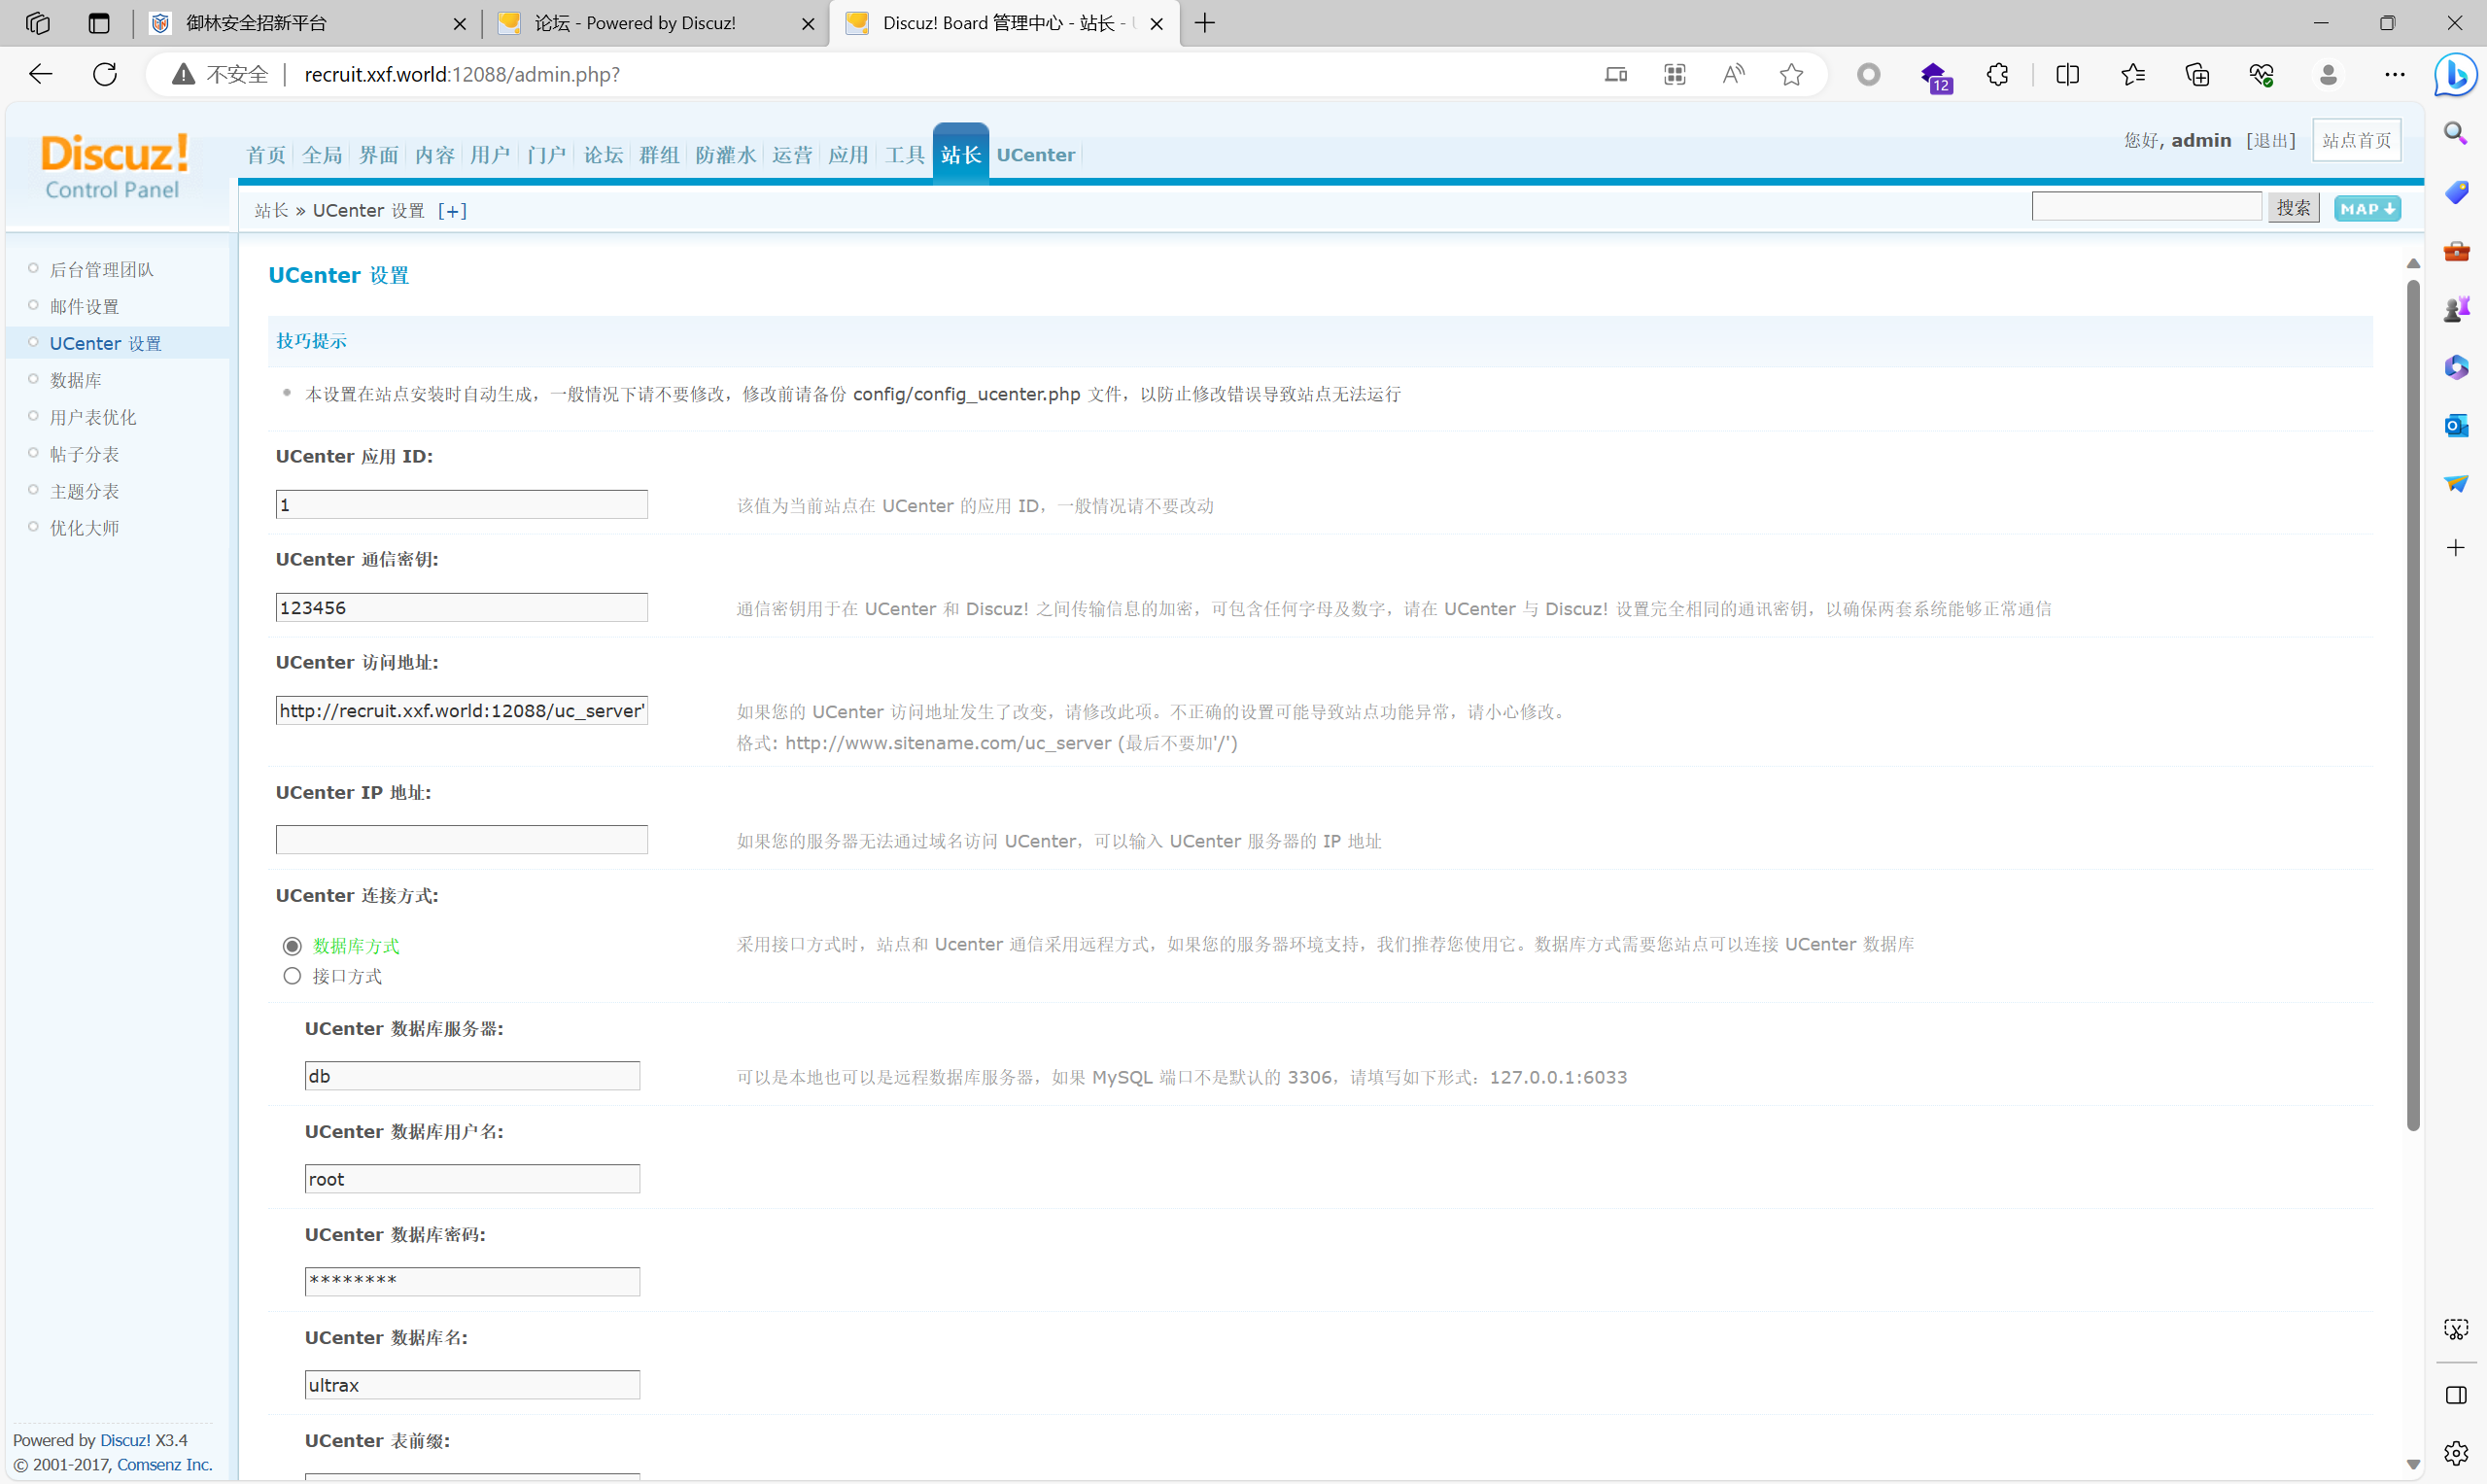This screenshot has height=1484, width=2487.
Task: Open tab actions menu icon
Action: click(x=99, y=23)
